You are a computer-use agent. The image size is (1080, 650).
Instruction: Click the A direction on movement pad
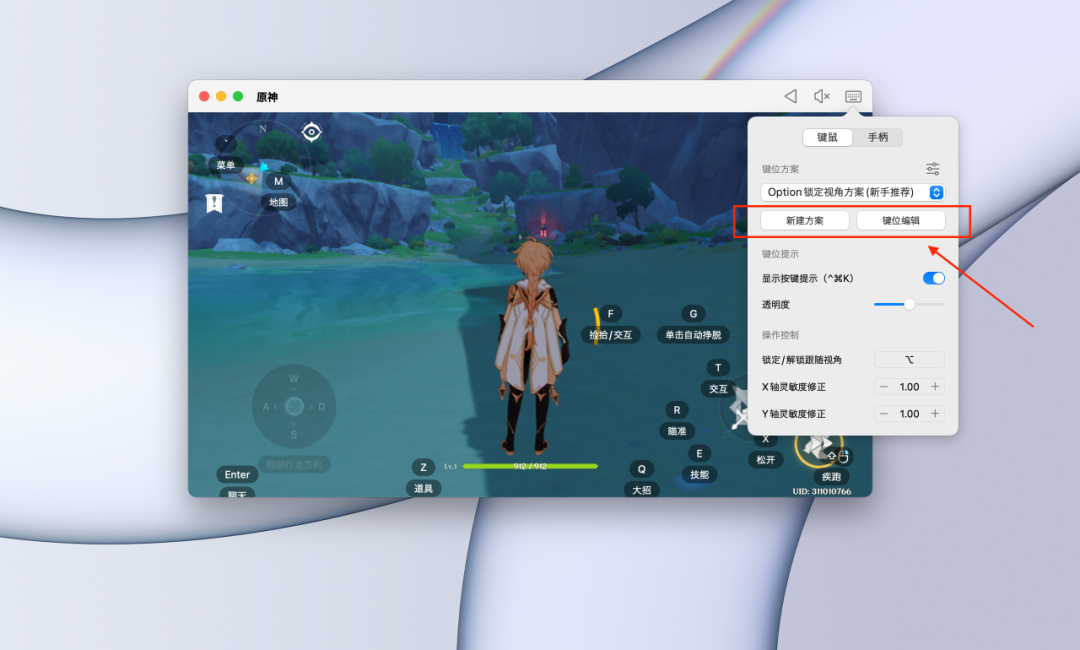pos(266,406)
